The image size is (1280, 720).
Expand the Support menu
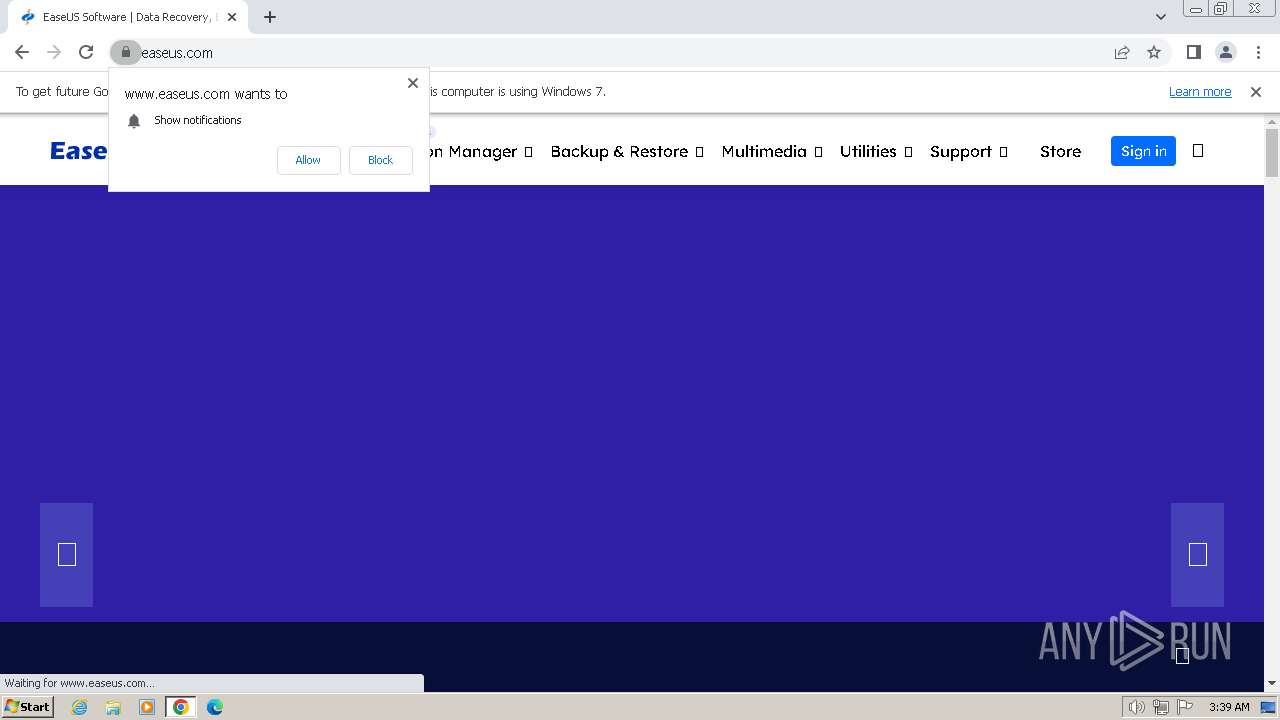tap(969, 152)
